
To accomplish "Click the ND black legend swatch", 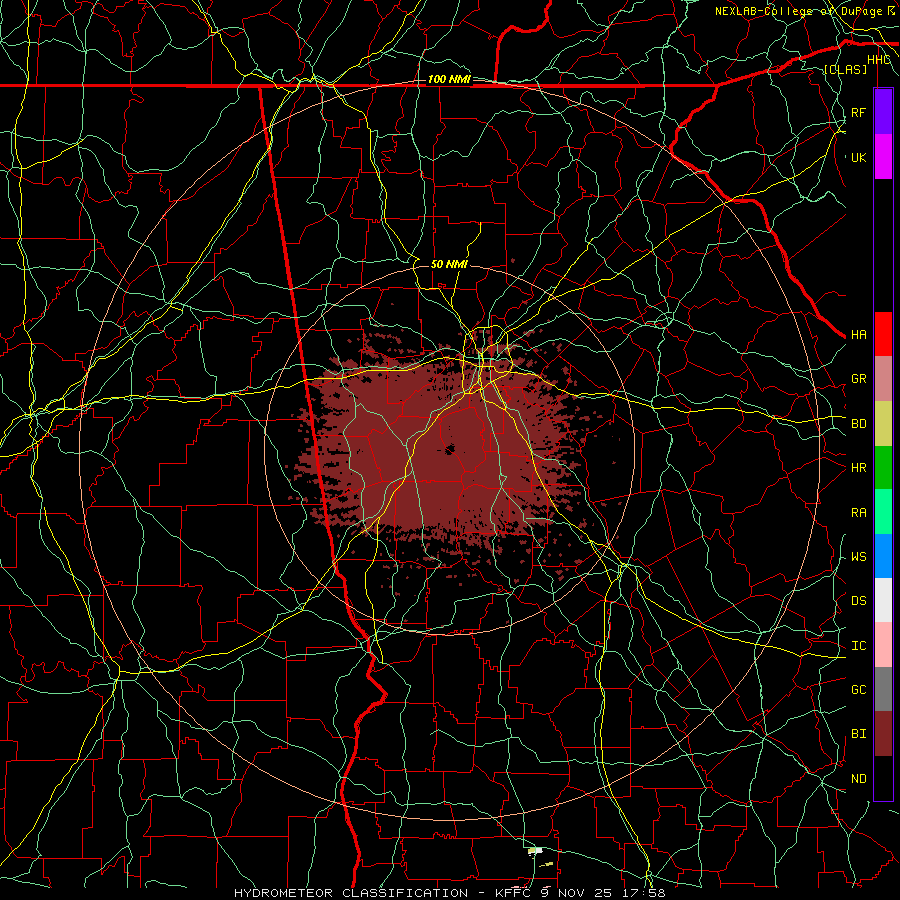I will [x=883, y=778].
